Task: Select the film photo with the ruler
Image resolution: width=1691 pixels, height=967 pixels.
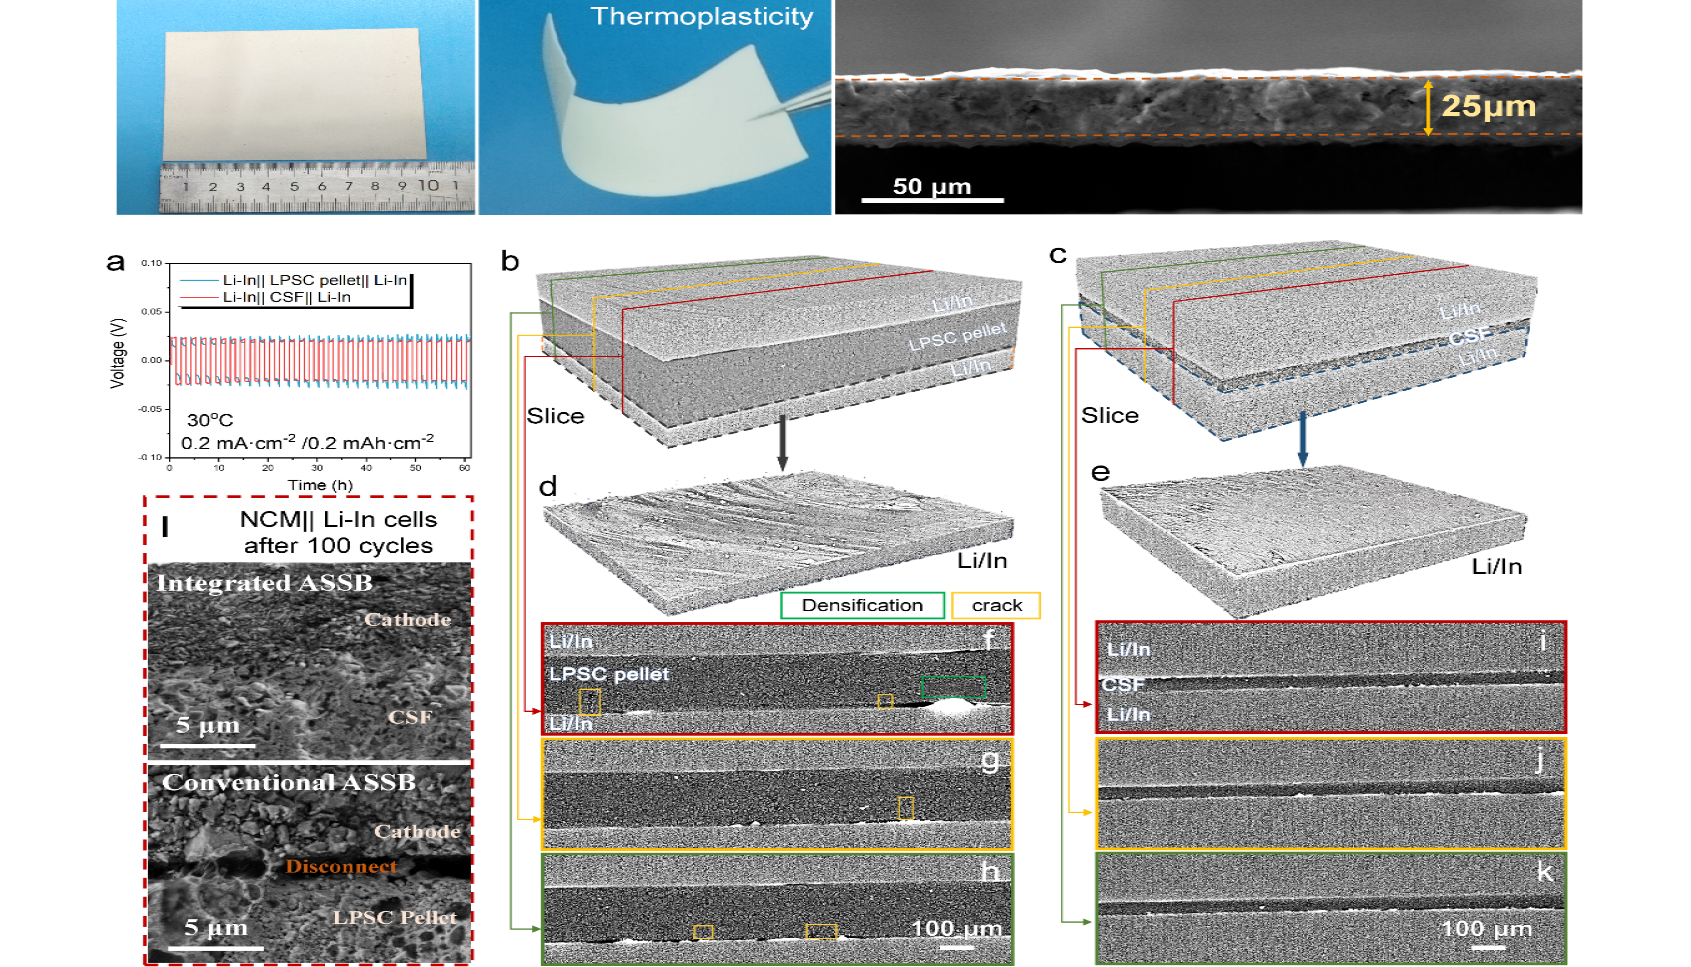Action: [296, 107]
